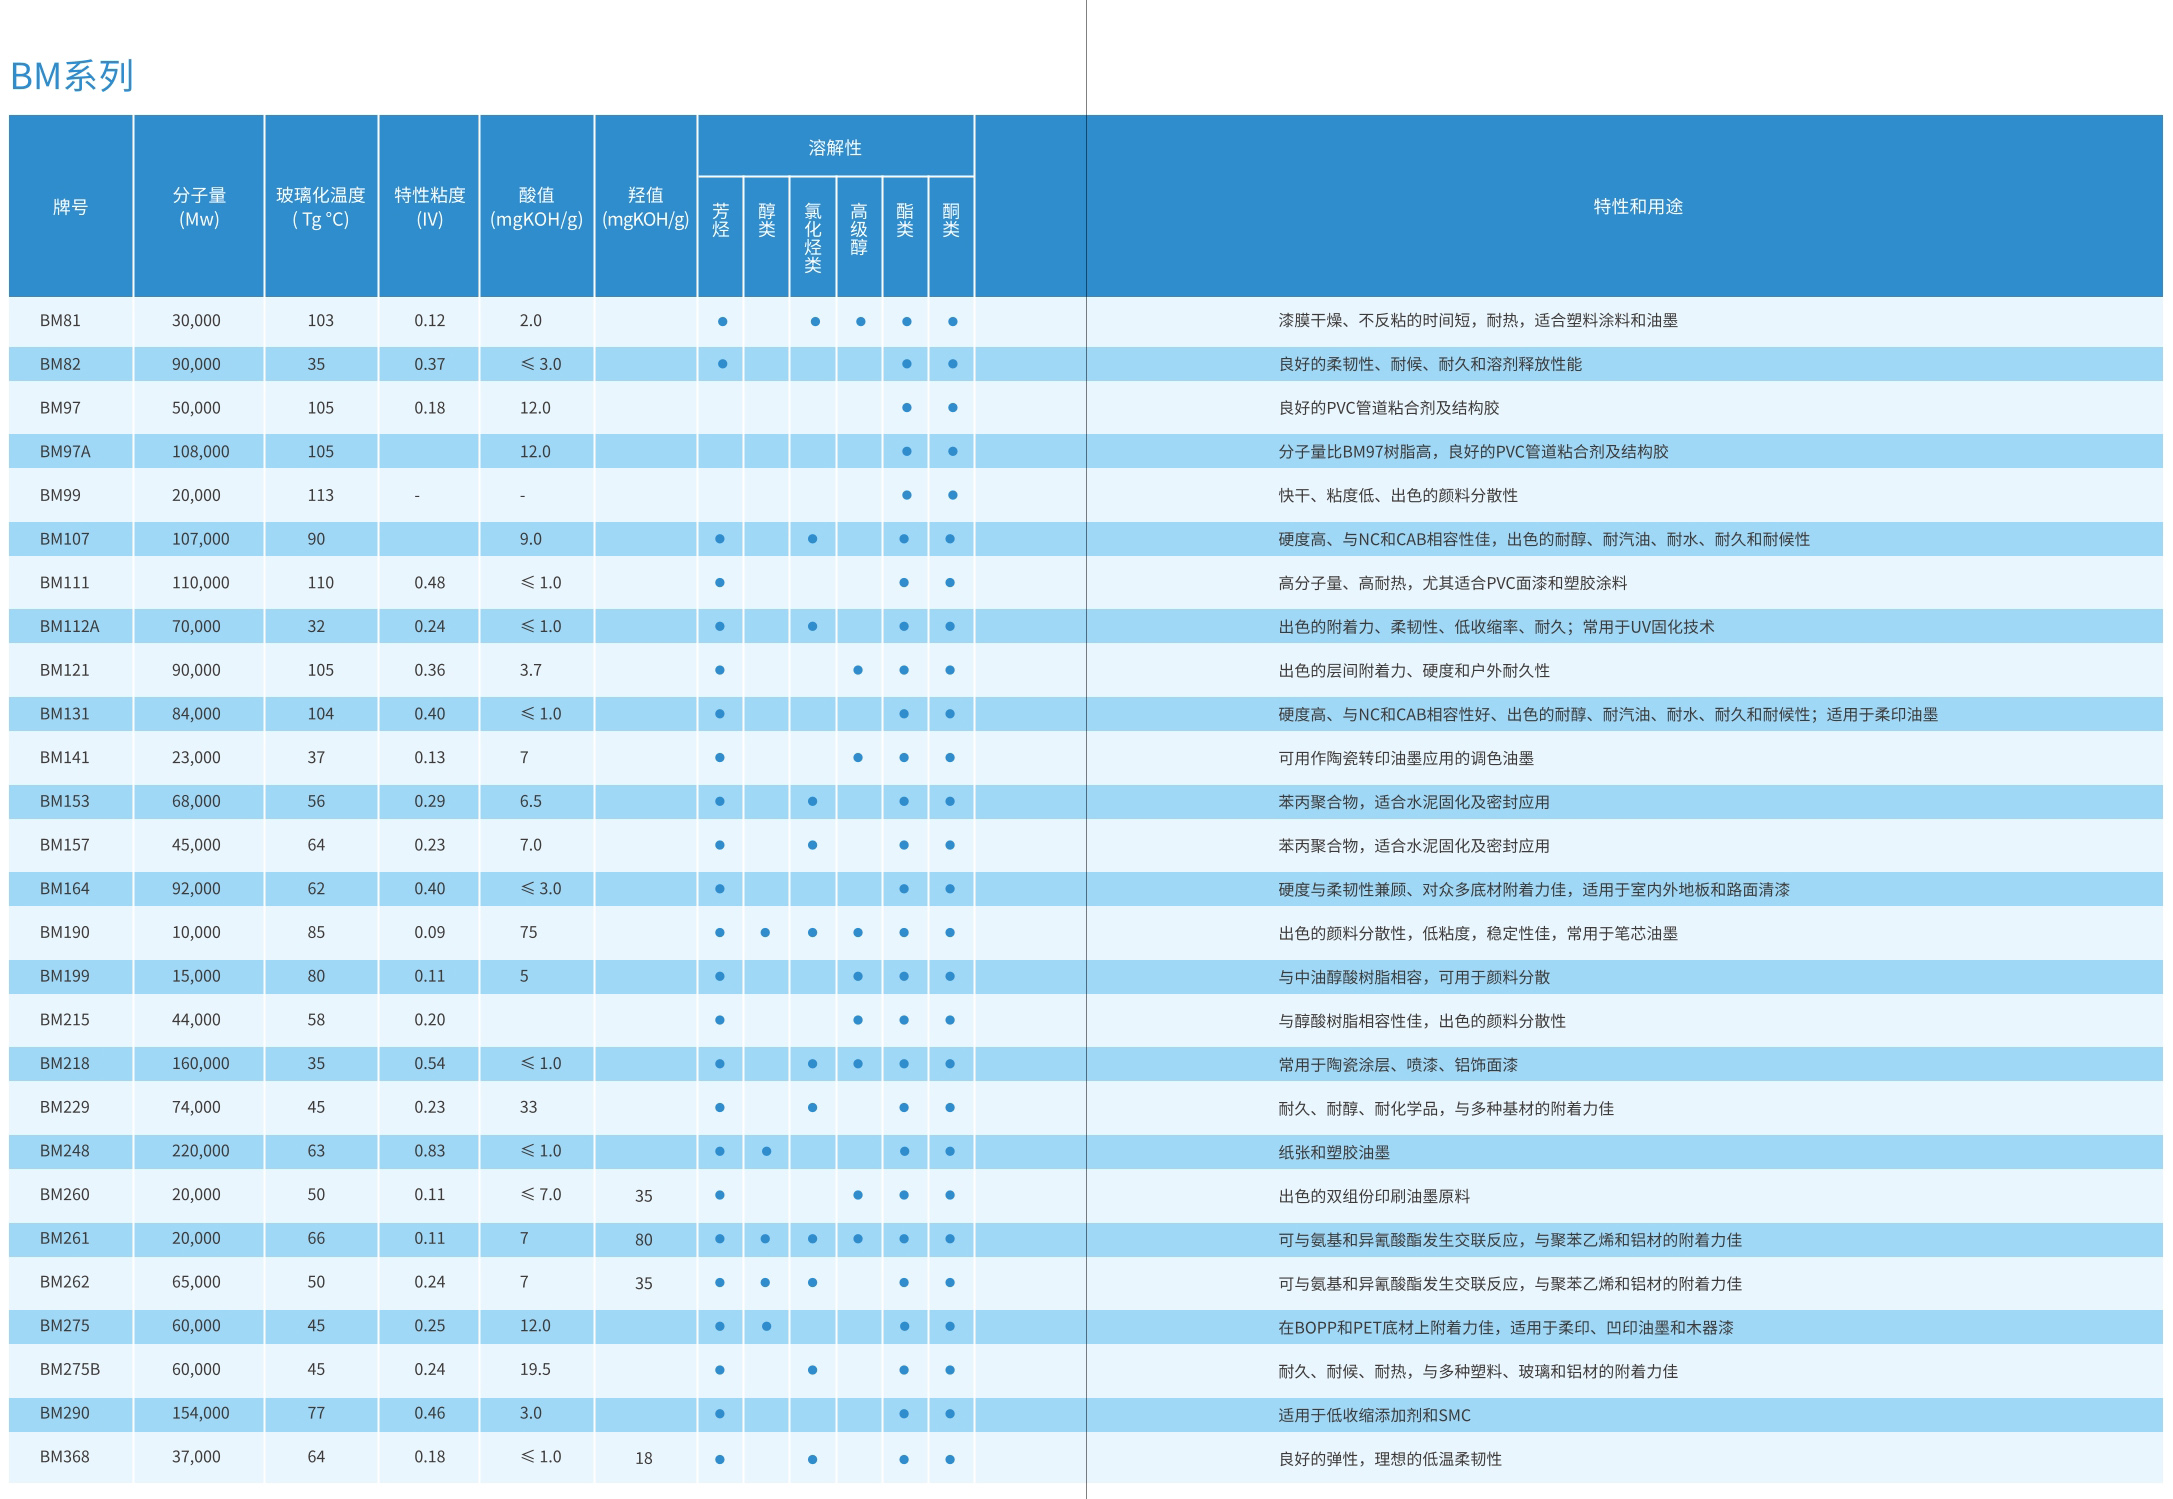This screenshot has height=1499, width=2173.
Task: Click the BM190 row acid value 75
Action: coord(528,933)
